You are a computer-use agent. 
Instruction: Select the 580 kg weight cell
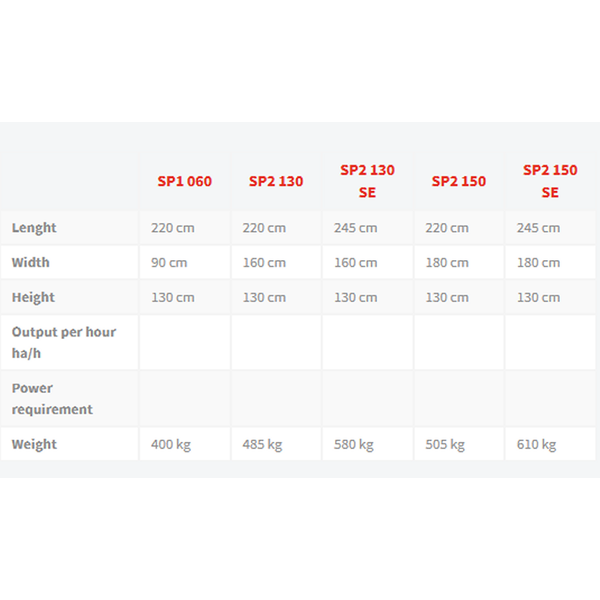tap(367, 444)
